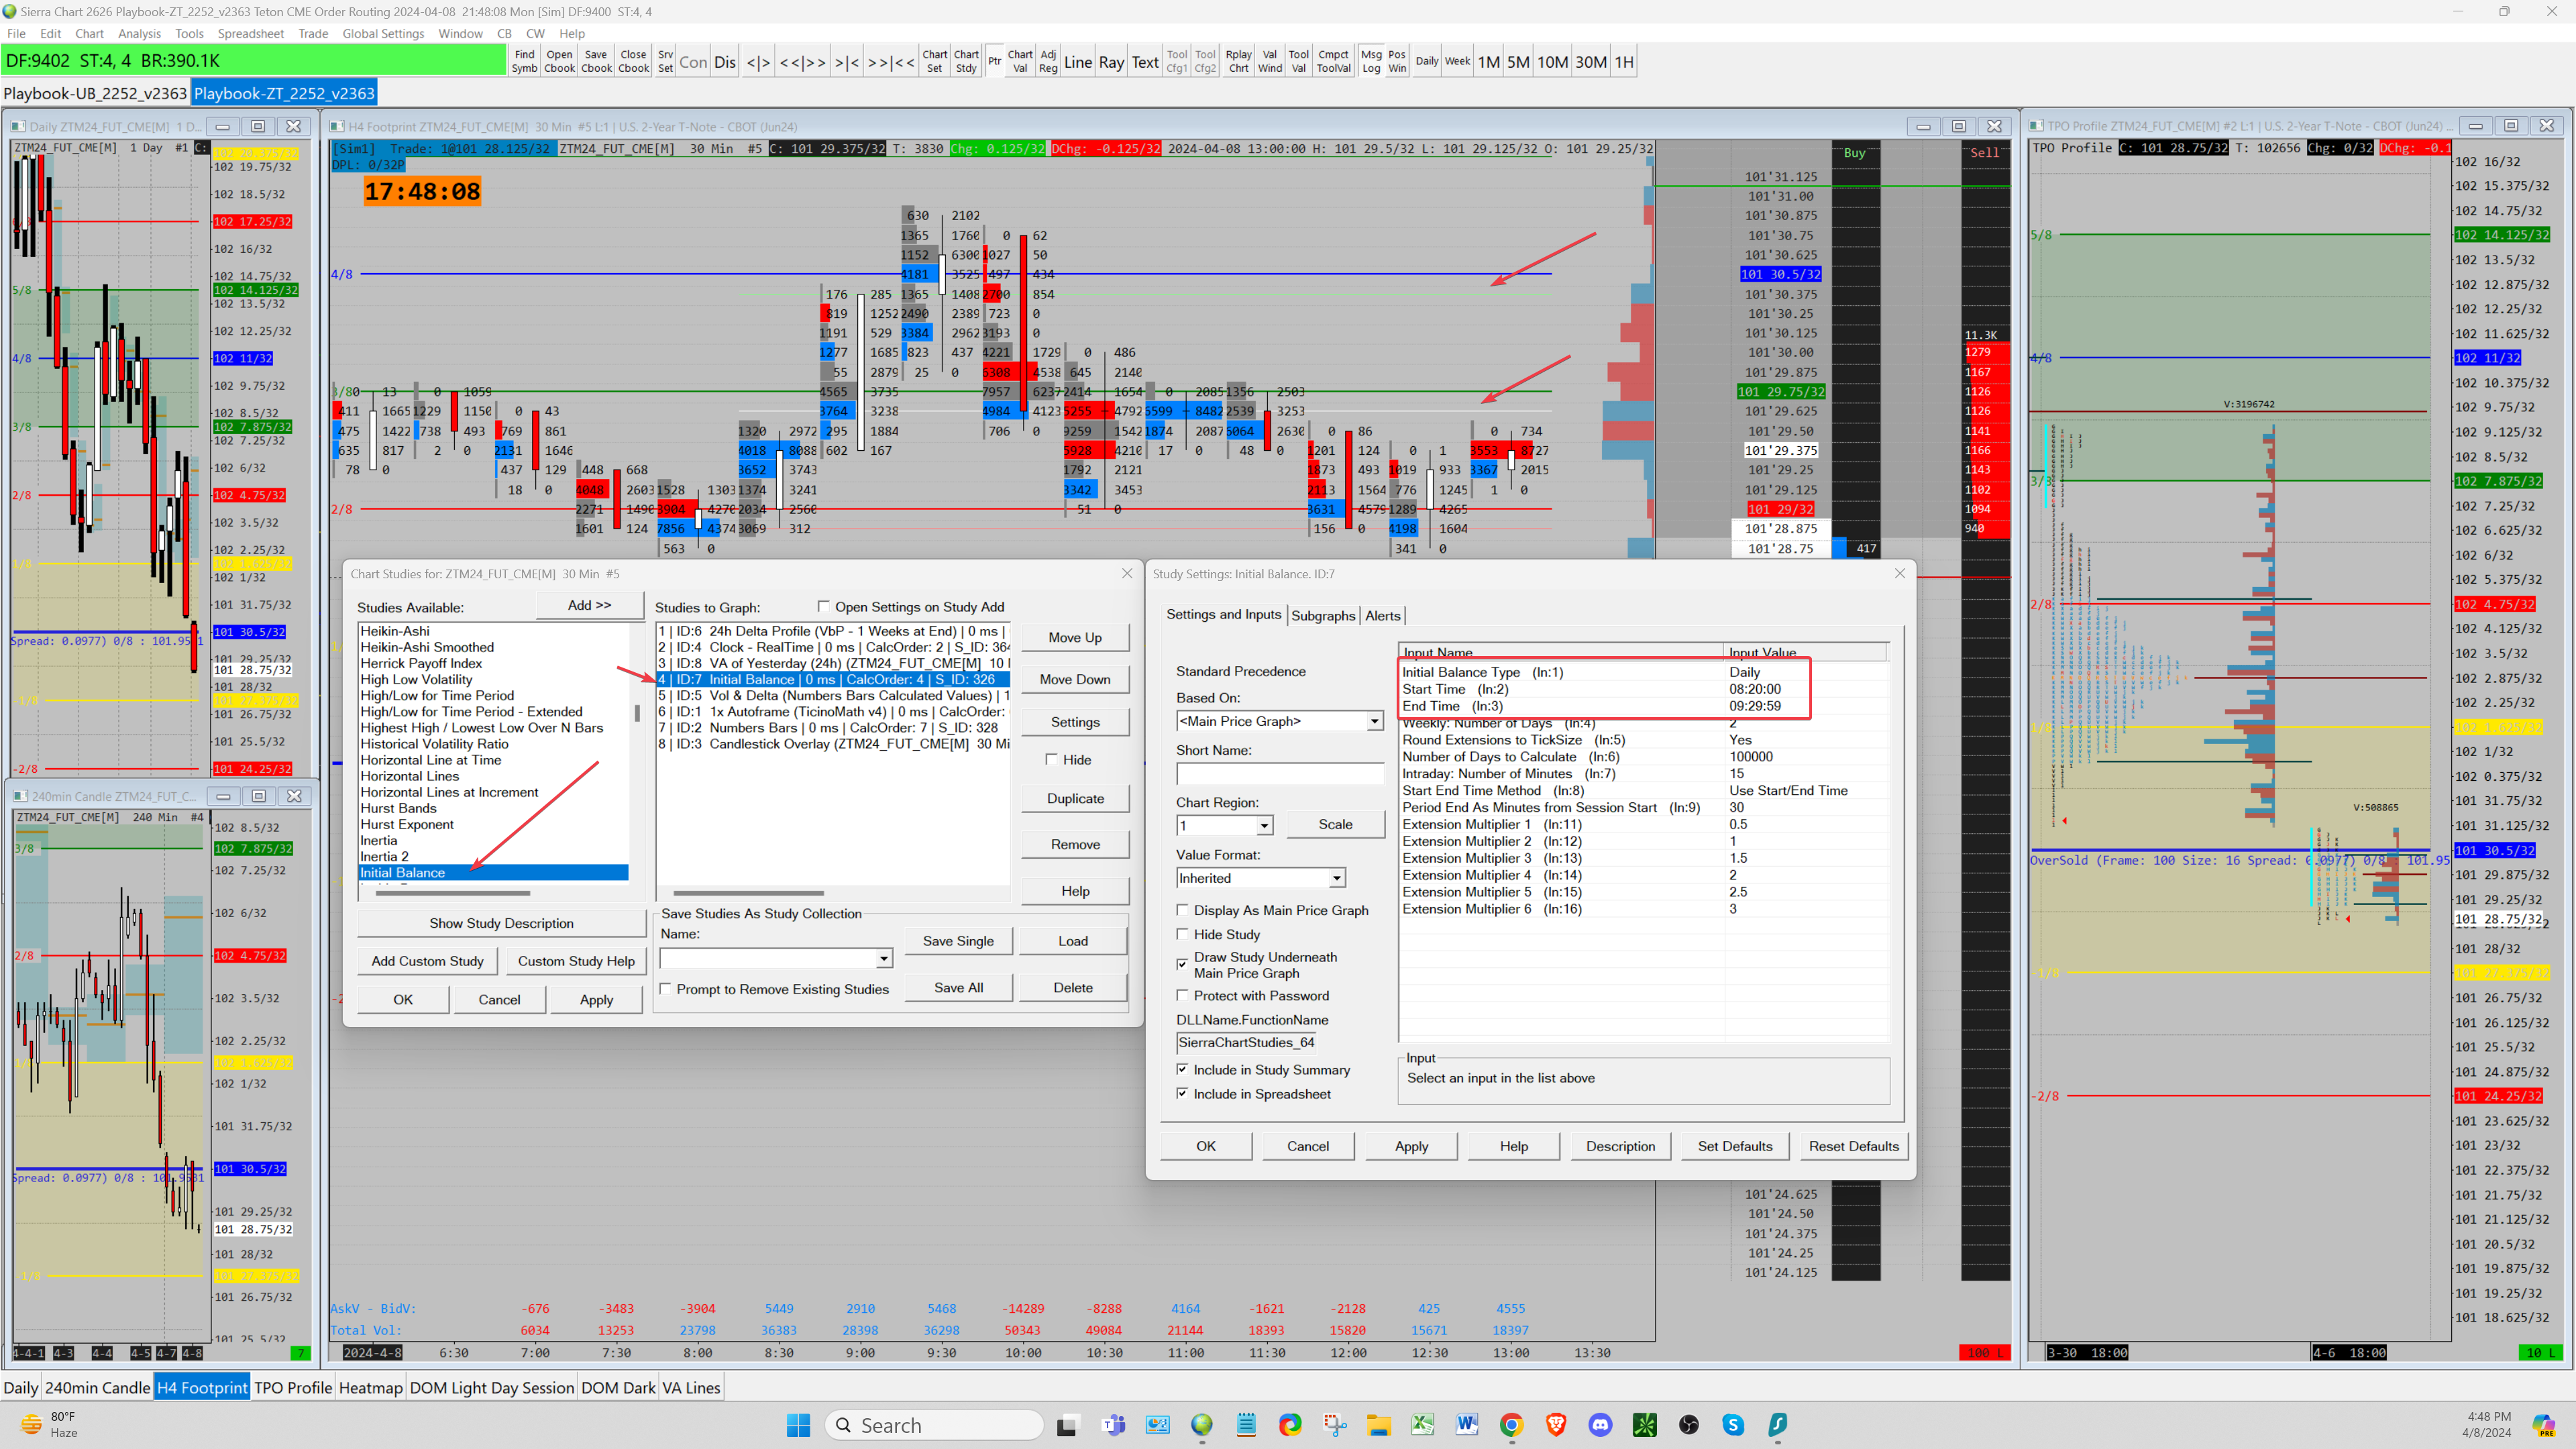Check the Hide Study checkbox
This screenshot has width=2576, height=1449.
click(1183, 934)
